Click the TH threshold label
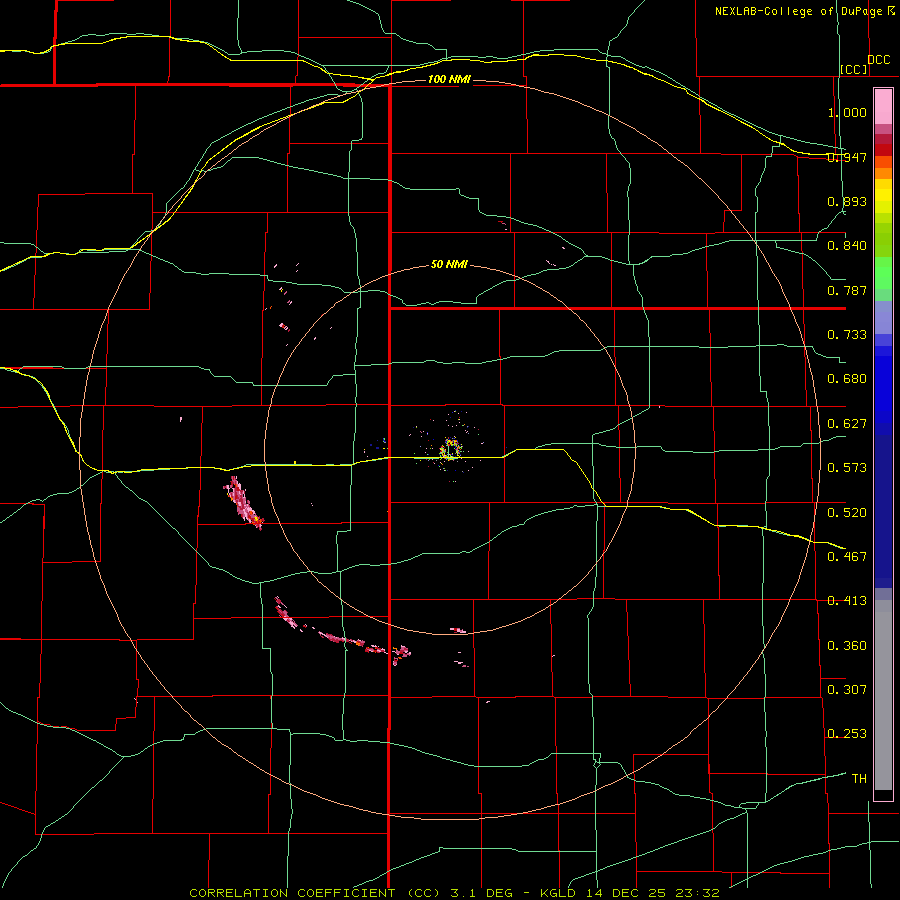The image size is (900, 900). tap(859, 779)
